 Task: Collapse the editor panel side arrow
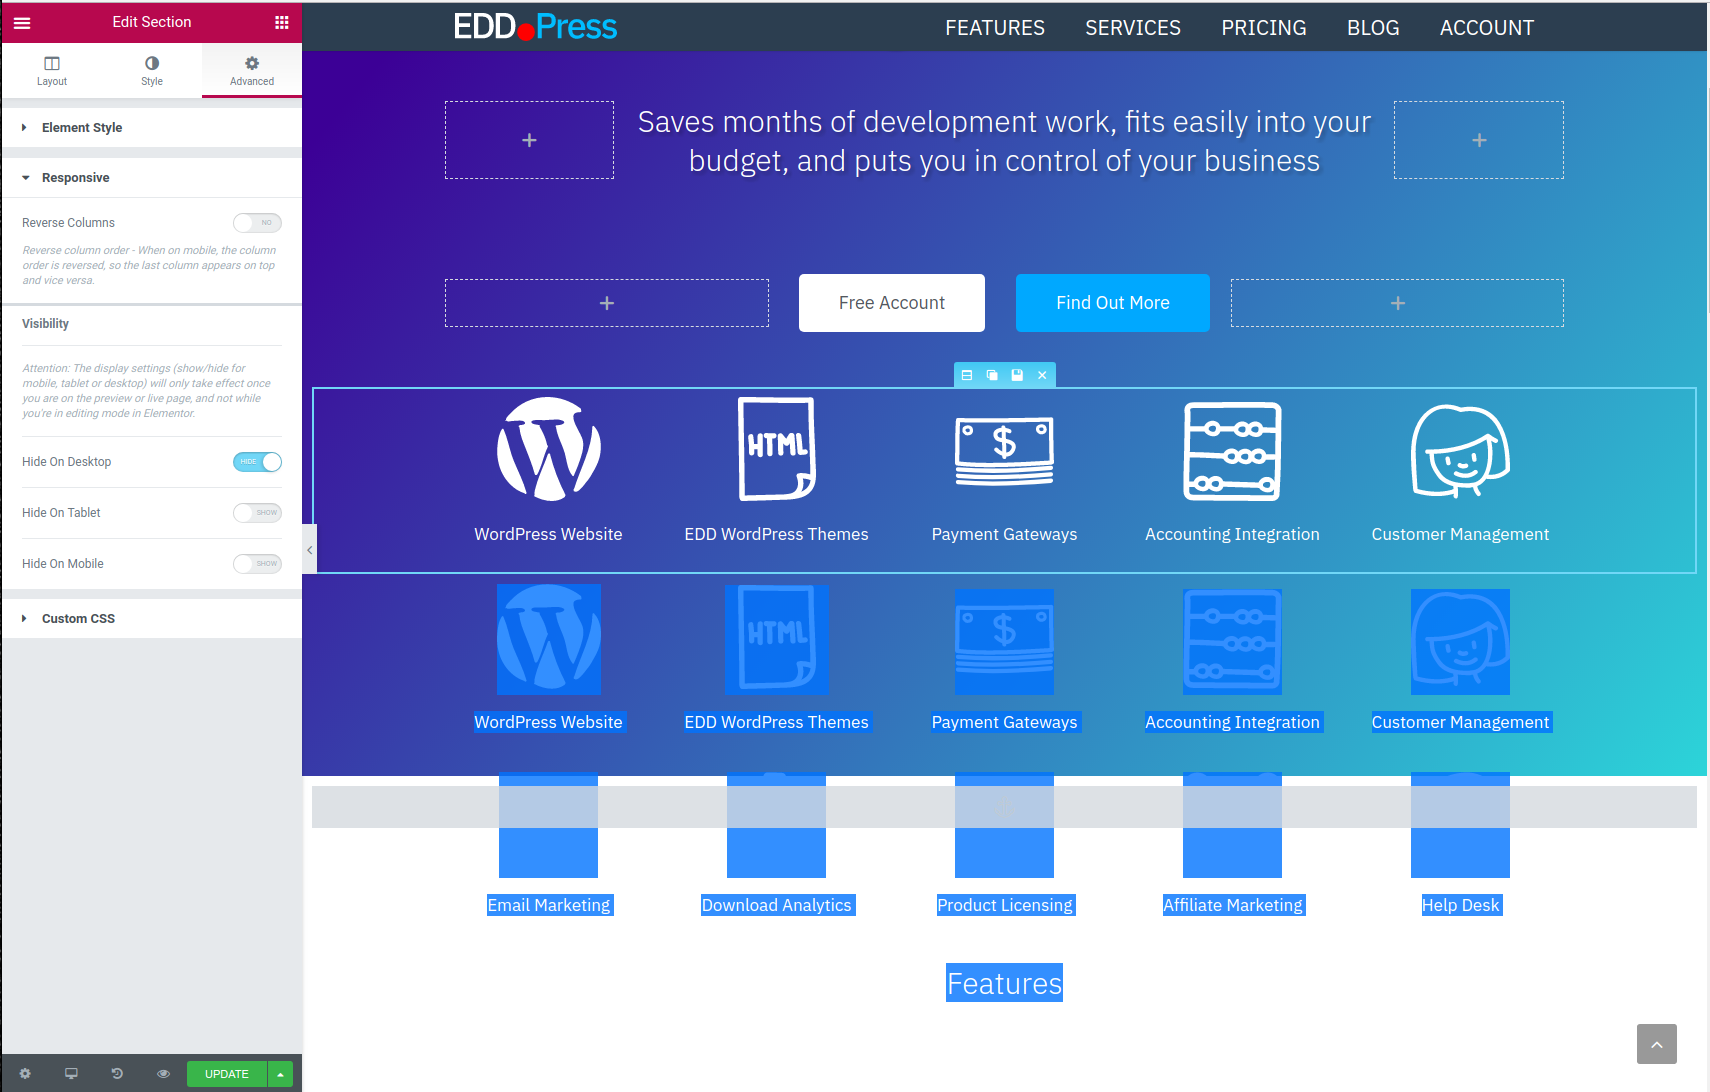tap(309, 549)
